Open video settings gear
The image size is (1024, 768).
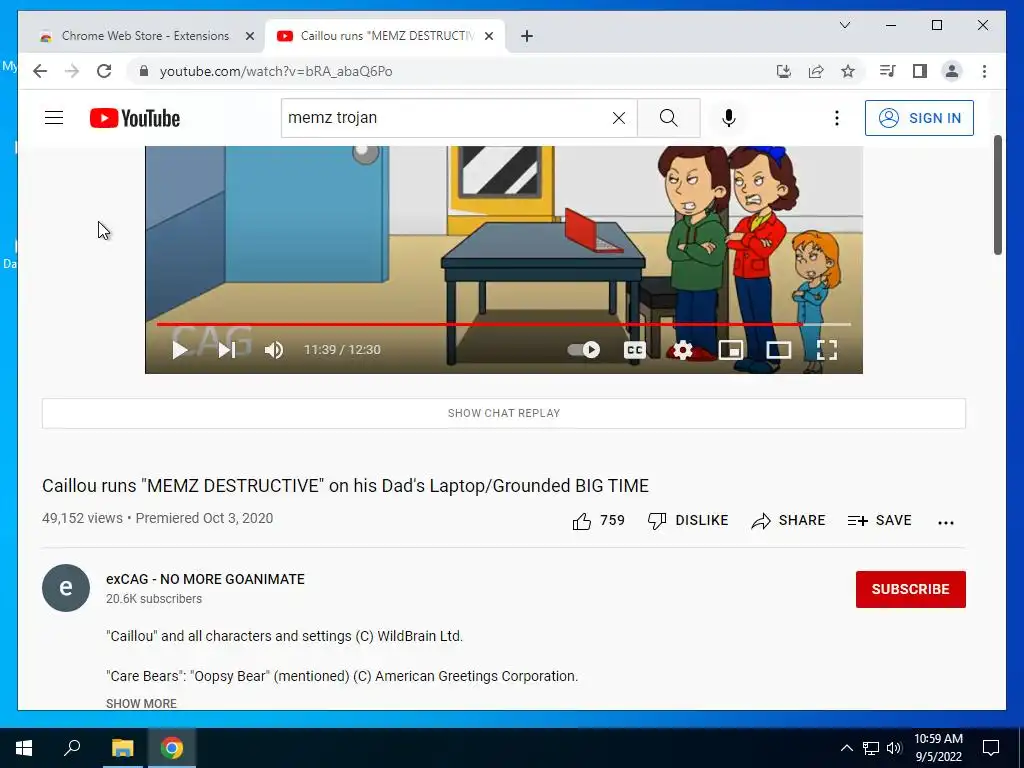[682, 350]
